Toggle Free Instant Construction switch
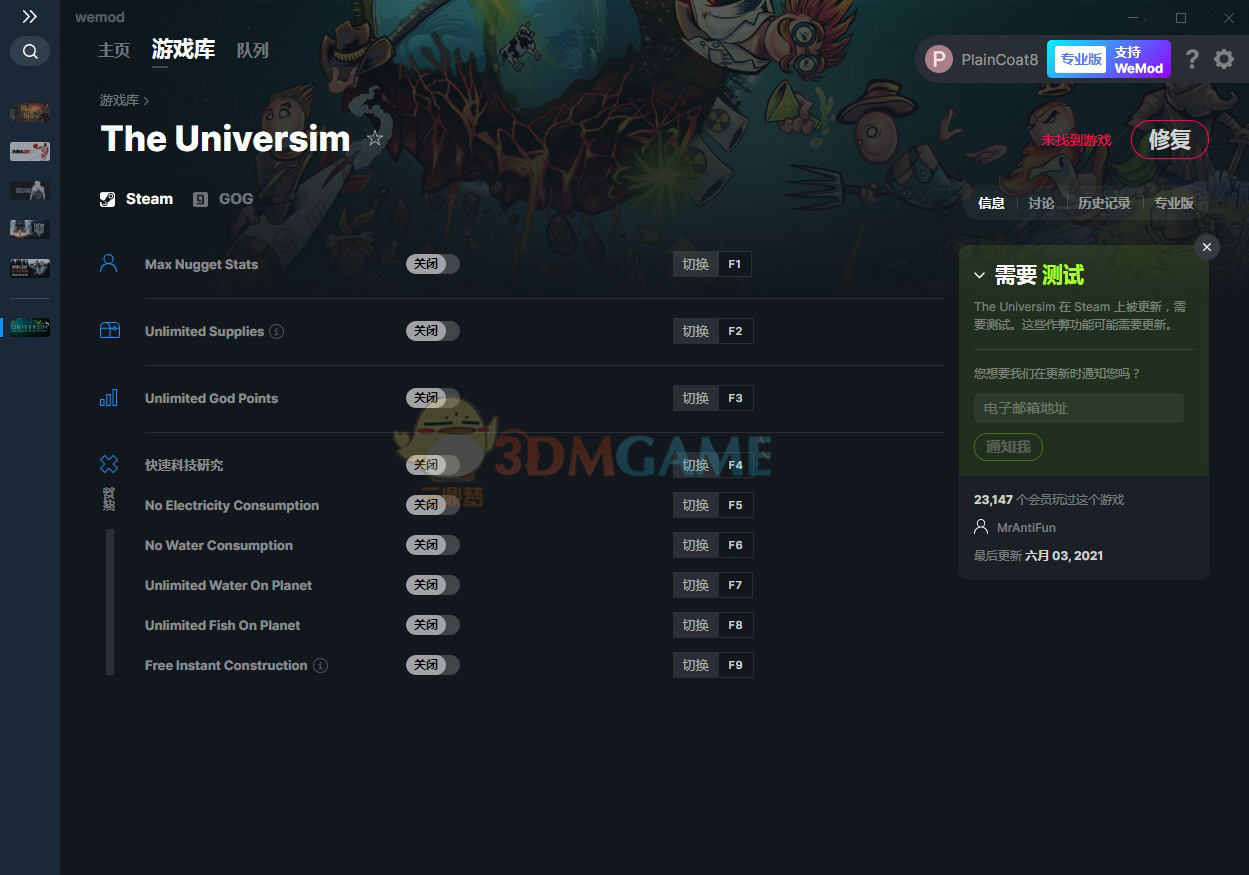This screenshot has height=875, width=1249. pos(433,665)
